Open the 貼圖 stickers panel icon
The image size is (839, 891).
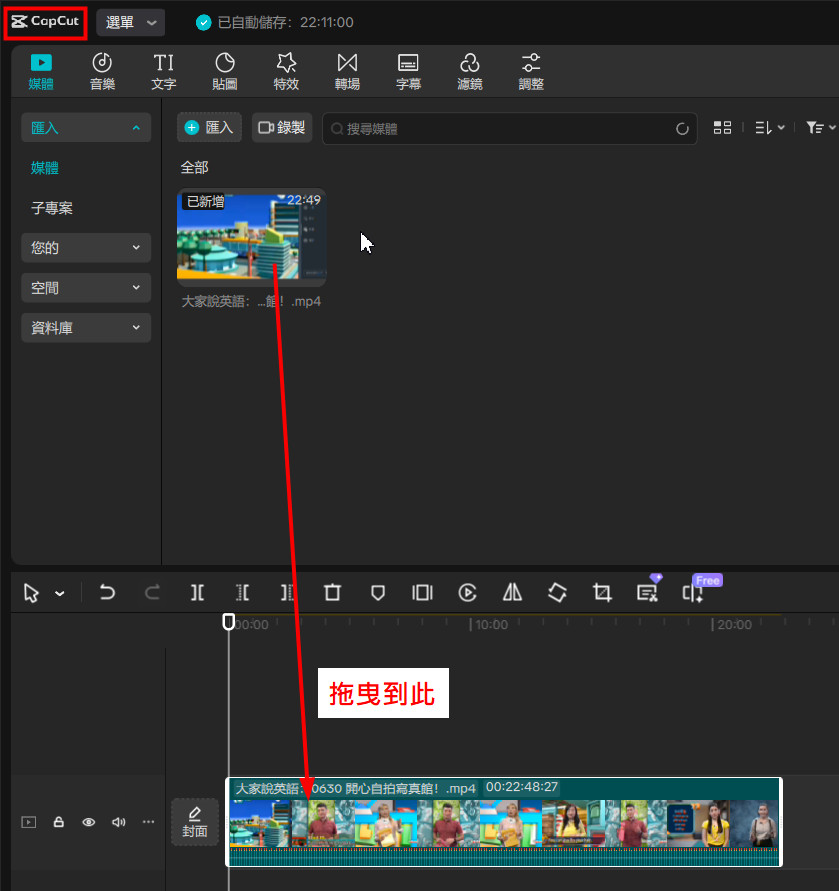[225, 72]
